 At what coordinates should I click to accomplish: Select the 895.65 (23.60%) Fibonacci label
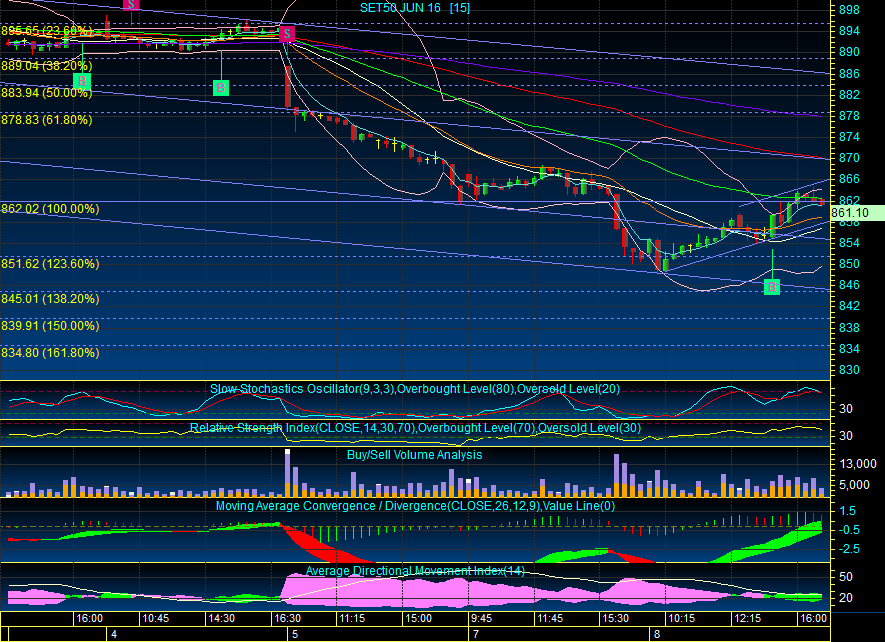tap(47, 30)
